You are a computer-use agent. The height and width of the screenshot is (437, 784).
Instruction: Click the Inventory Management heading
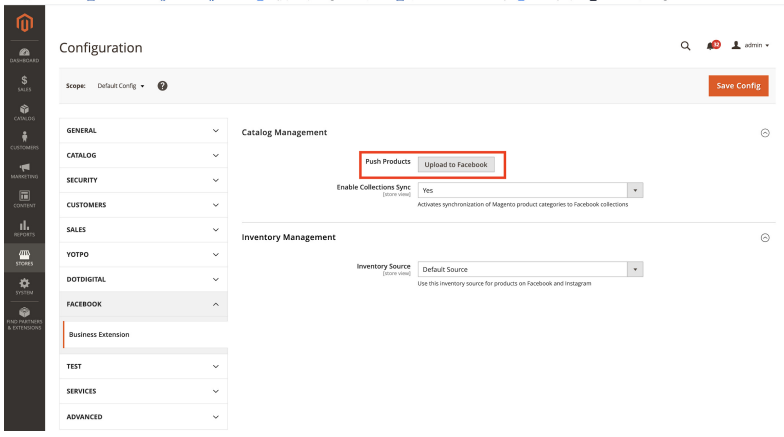[x=288, y=237]
